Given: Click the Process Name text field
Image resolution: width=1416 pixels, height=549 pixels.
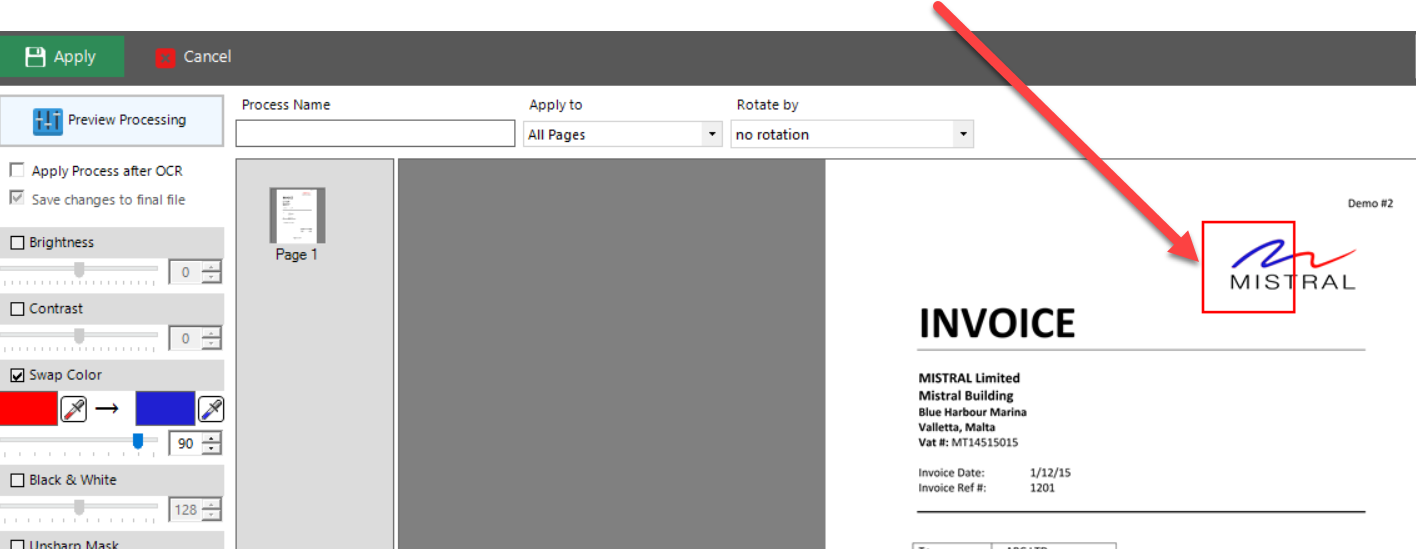Looking at the screenshot, I should [375, 134].
